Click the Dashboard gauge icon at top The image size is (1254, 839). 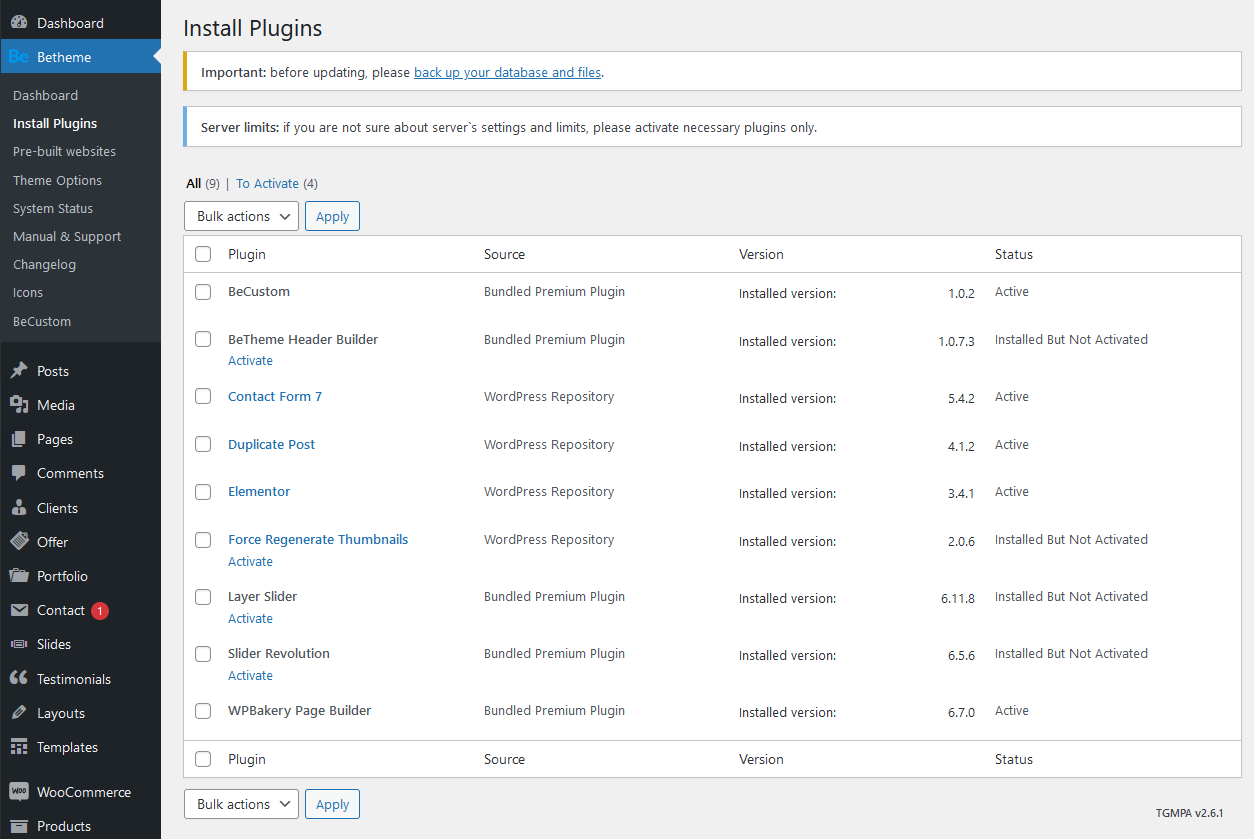click(19, 23)
